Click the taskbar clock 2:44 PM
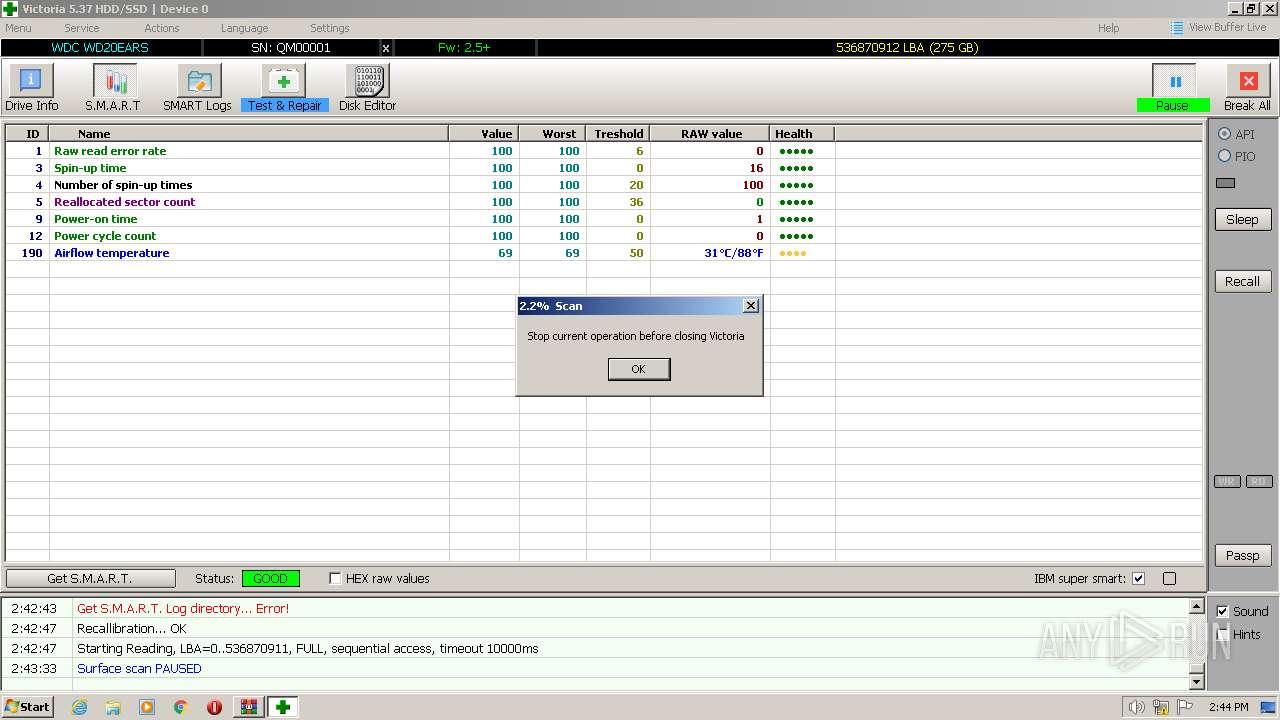Image resolution: width=1280 pixels, height=720 pixels. click(x=1228, y=707)
